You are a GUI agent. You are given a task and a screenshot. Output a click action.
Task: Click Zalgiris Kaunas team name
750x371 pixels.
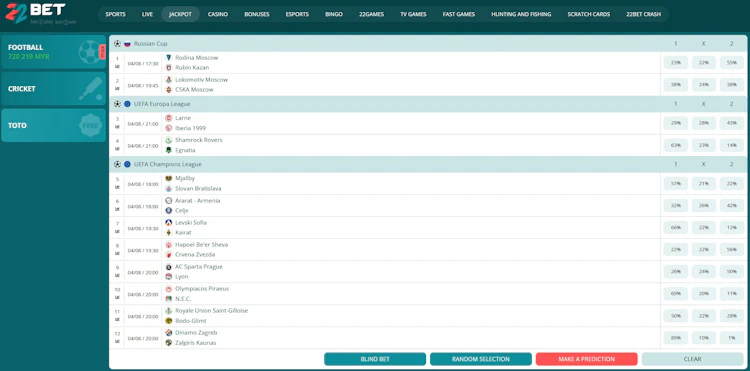coord(196,343)
